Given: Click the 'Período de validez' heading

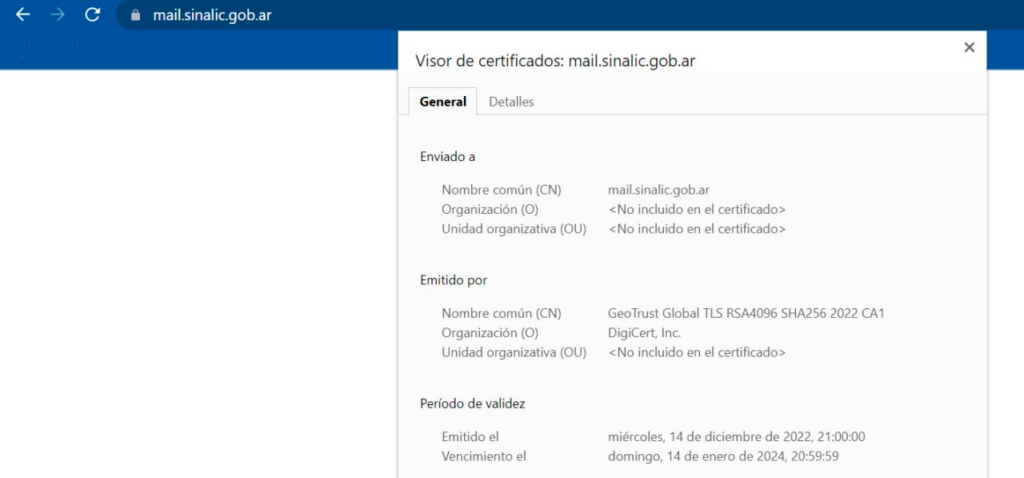Looking at the screenshot, I should coord(472,404).
